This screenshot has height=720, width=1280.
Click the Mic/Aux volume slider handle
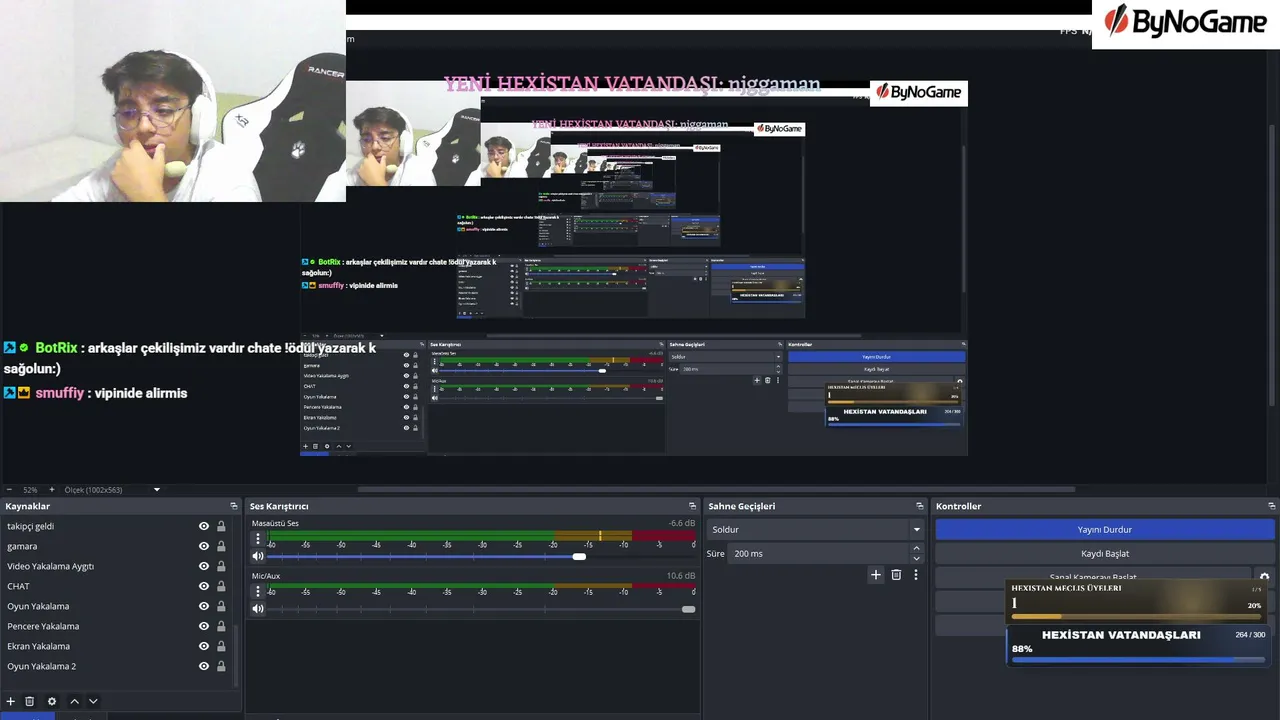coord(688,609)
